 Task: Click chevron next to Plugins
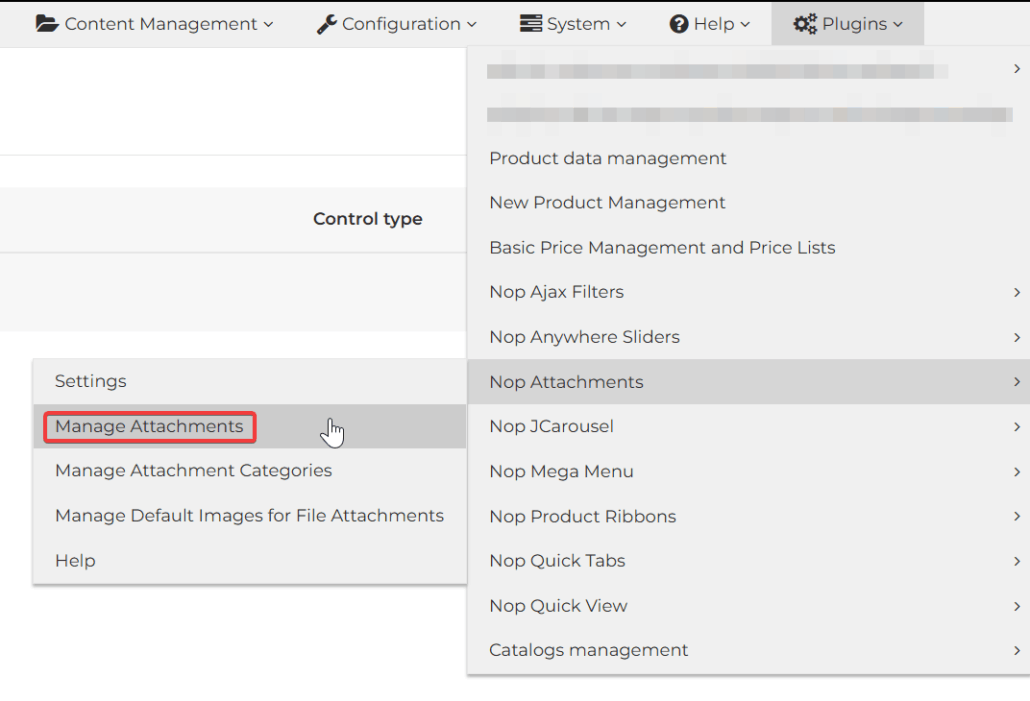898,25
